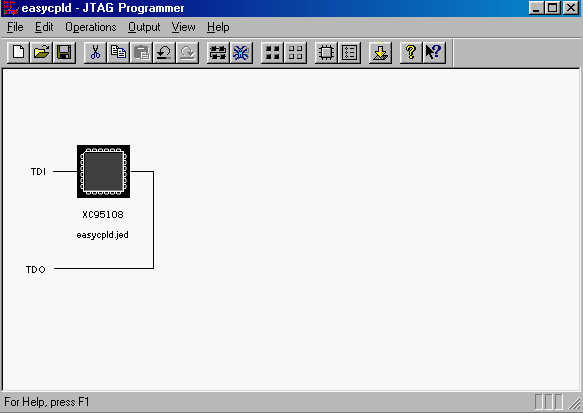Click the scissors Cut icon
583x413 pixels.
[96, 52]
